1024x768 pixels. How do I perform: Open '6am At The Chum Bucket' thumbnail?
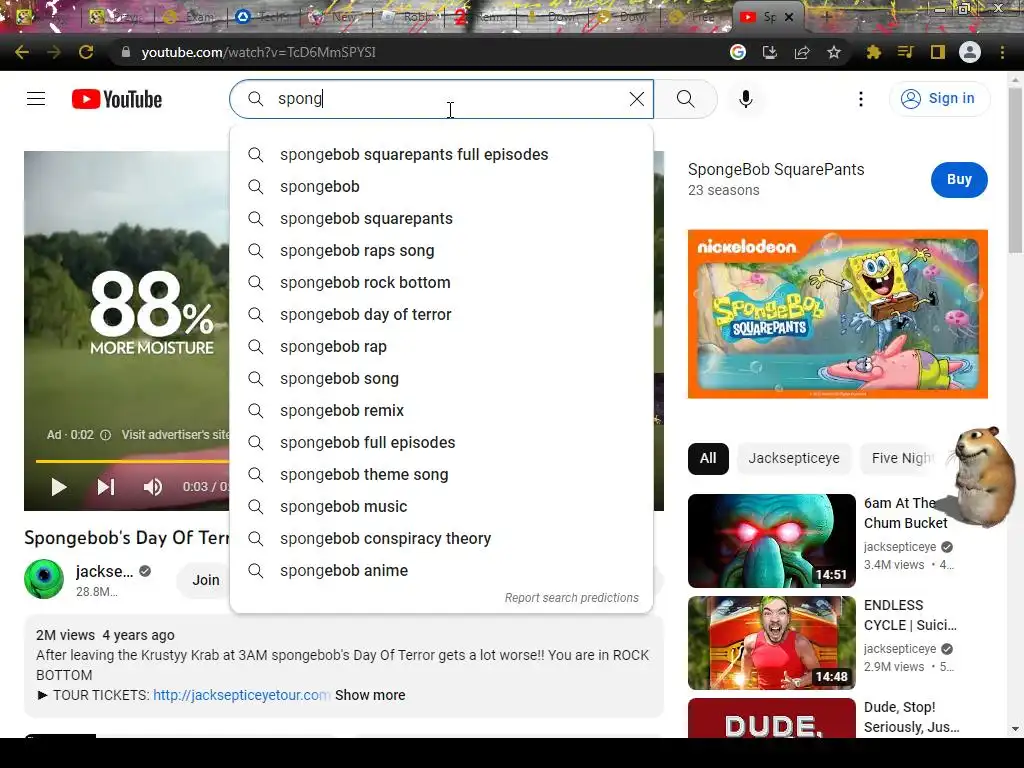772,541
